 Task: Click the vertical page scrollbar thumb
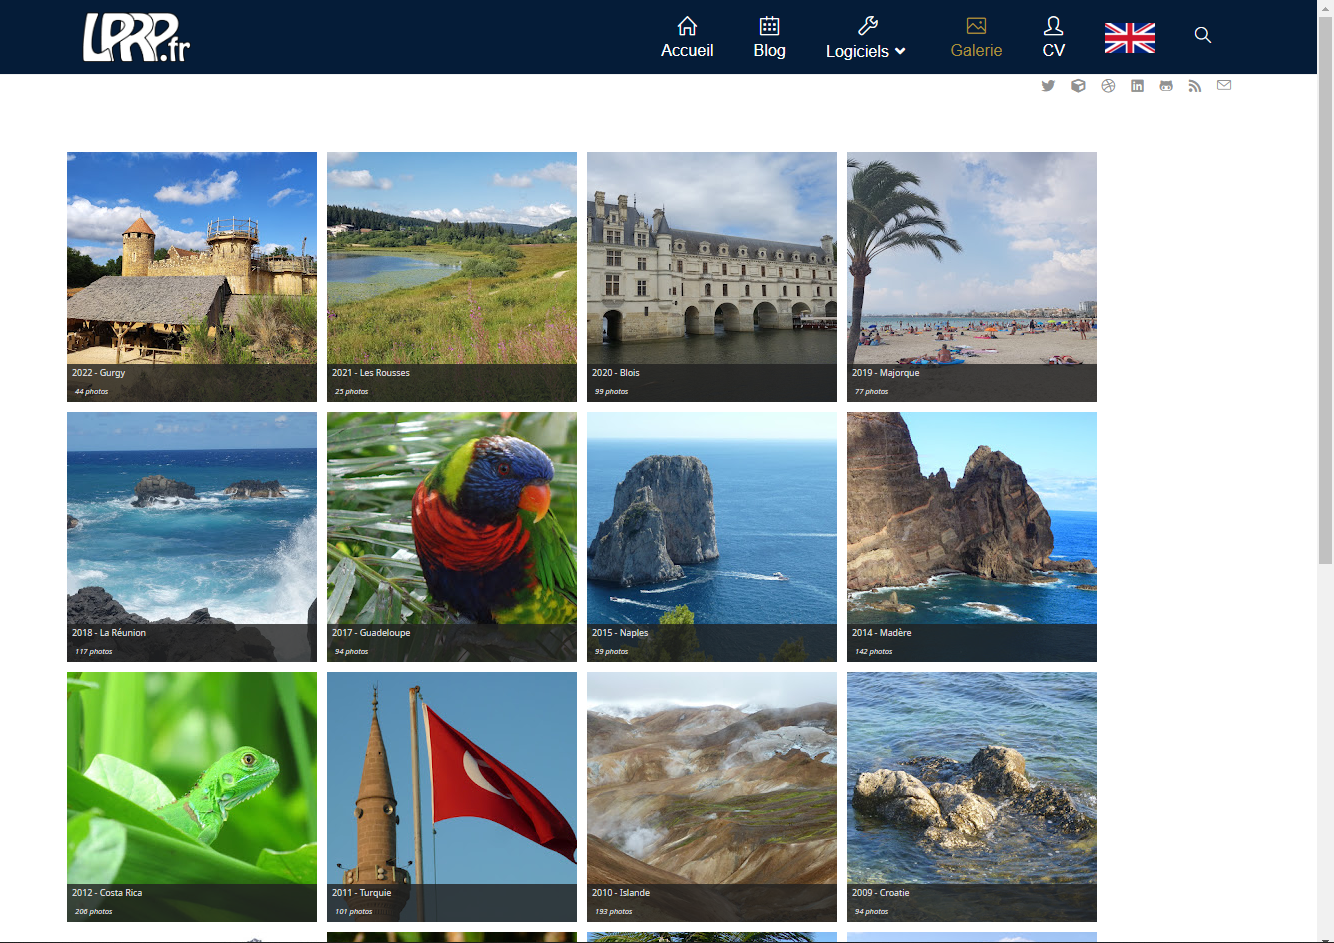pos(1325,290)
